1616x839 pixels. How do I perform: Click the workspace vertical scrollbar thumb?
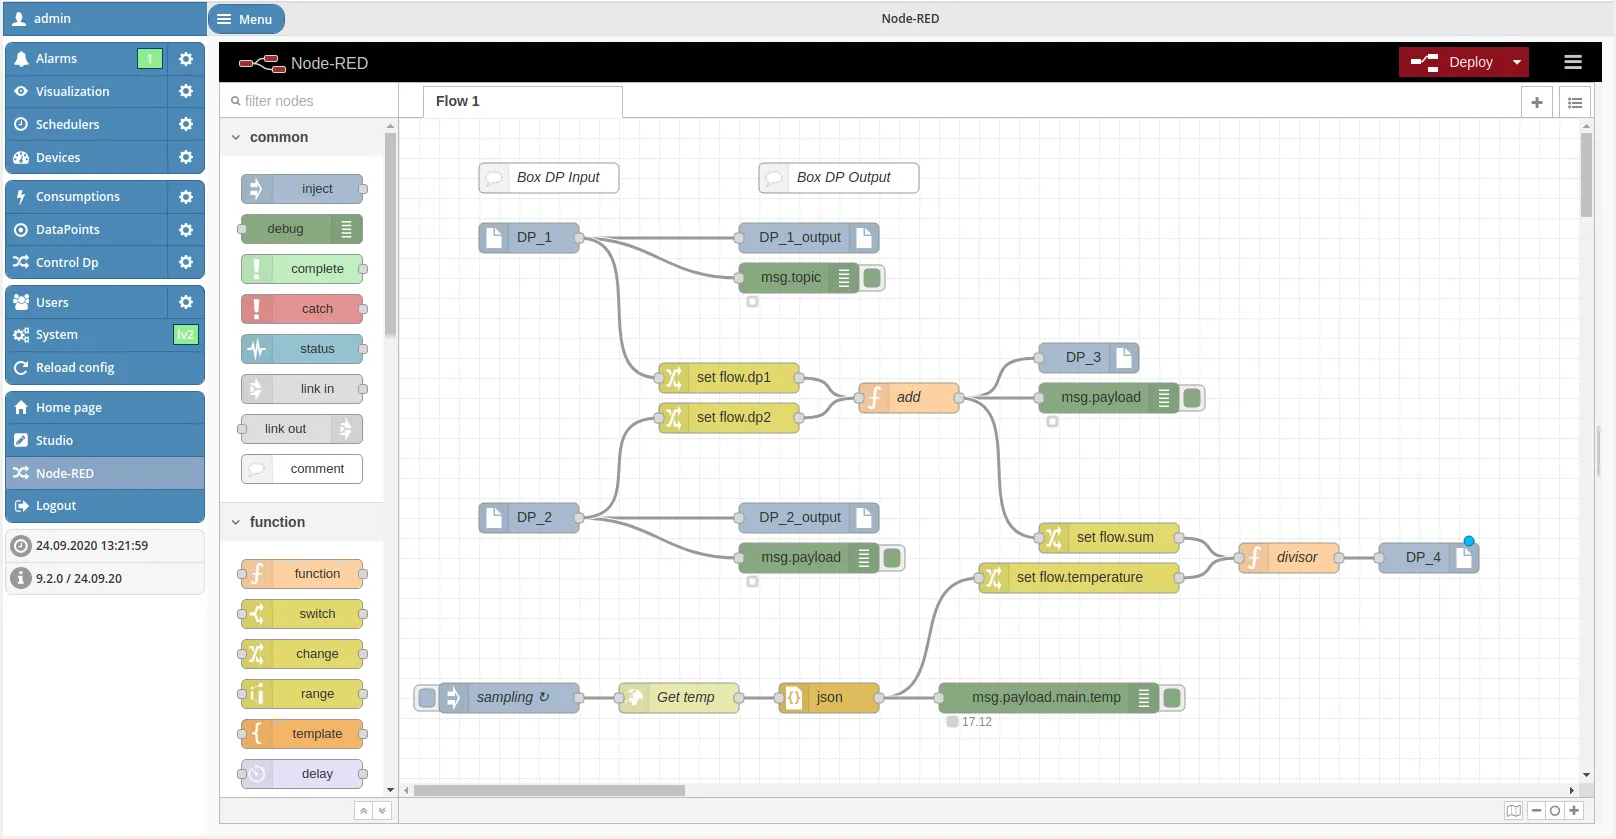click(x=1586, y=175)
